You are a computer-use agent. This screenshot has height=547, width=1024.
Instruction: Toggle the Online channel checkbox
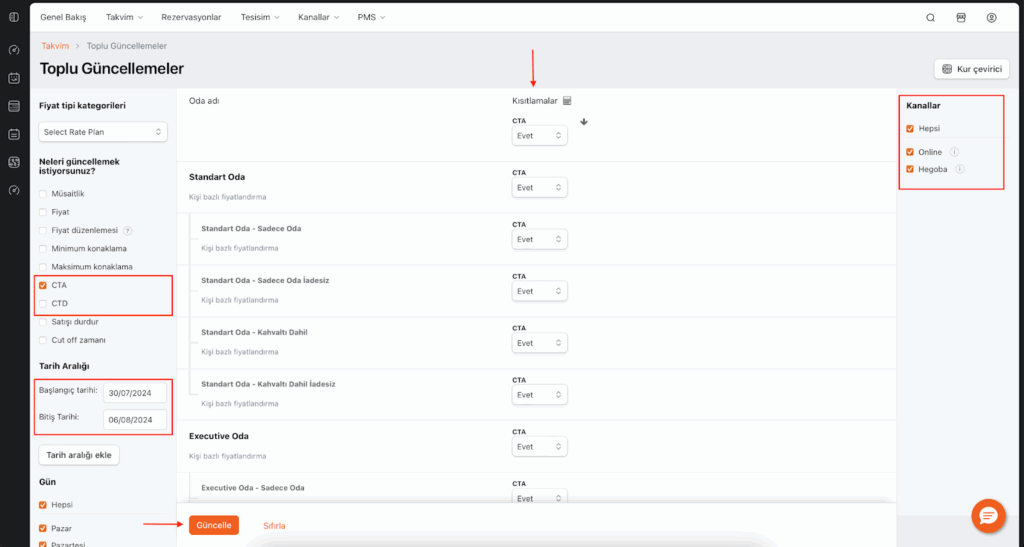[910, 152]
